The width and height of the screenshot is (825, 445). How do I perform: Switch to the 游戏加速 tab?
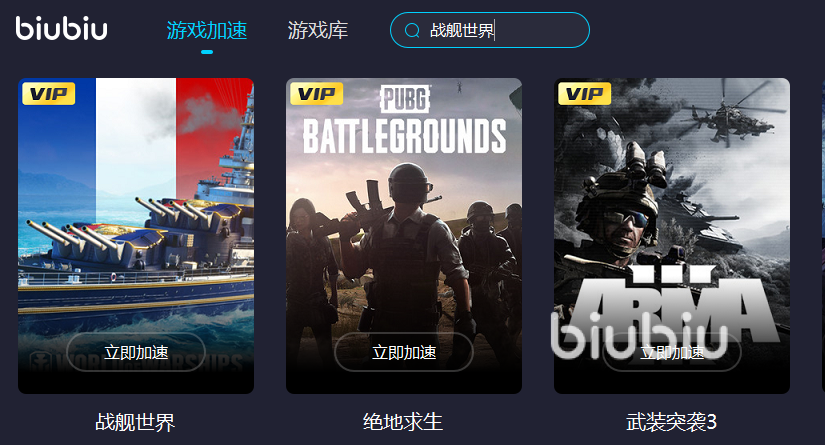pyautogui.click(x=207, y=31)
